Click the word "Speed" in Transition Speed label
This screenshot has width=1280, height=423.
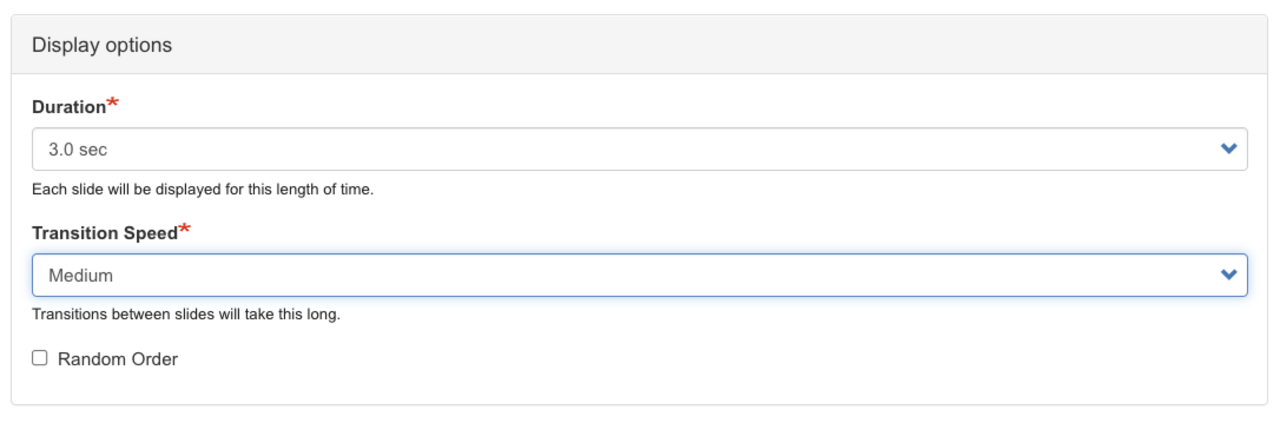[x=151, y=233]
